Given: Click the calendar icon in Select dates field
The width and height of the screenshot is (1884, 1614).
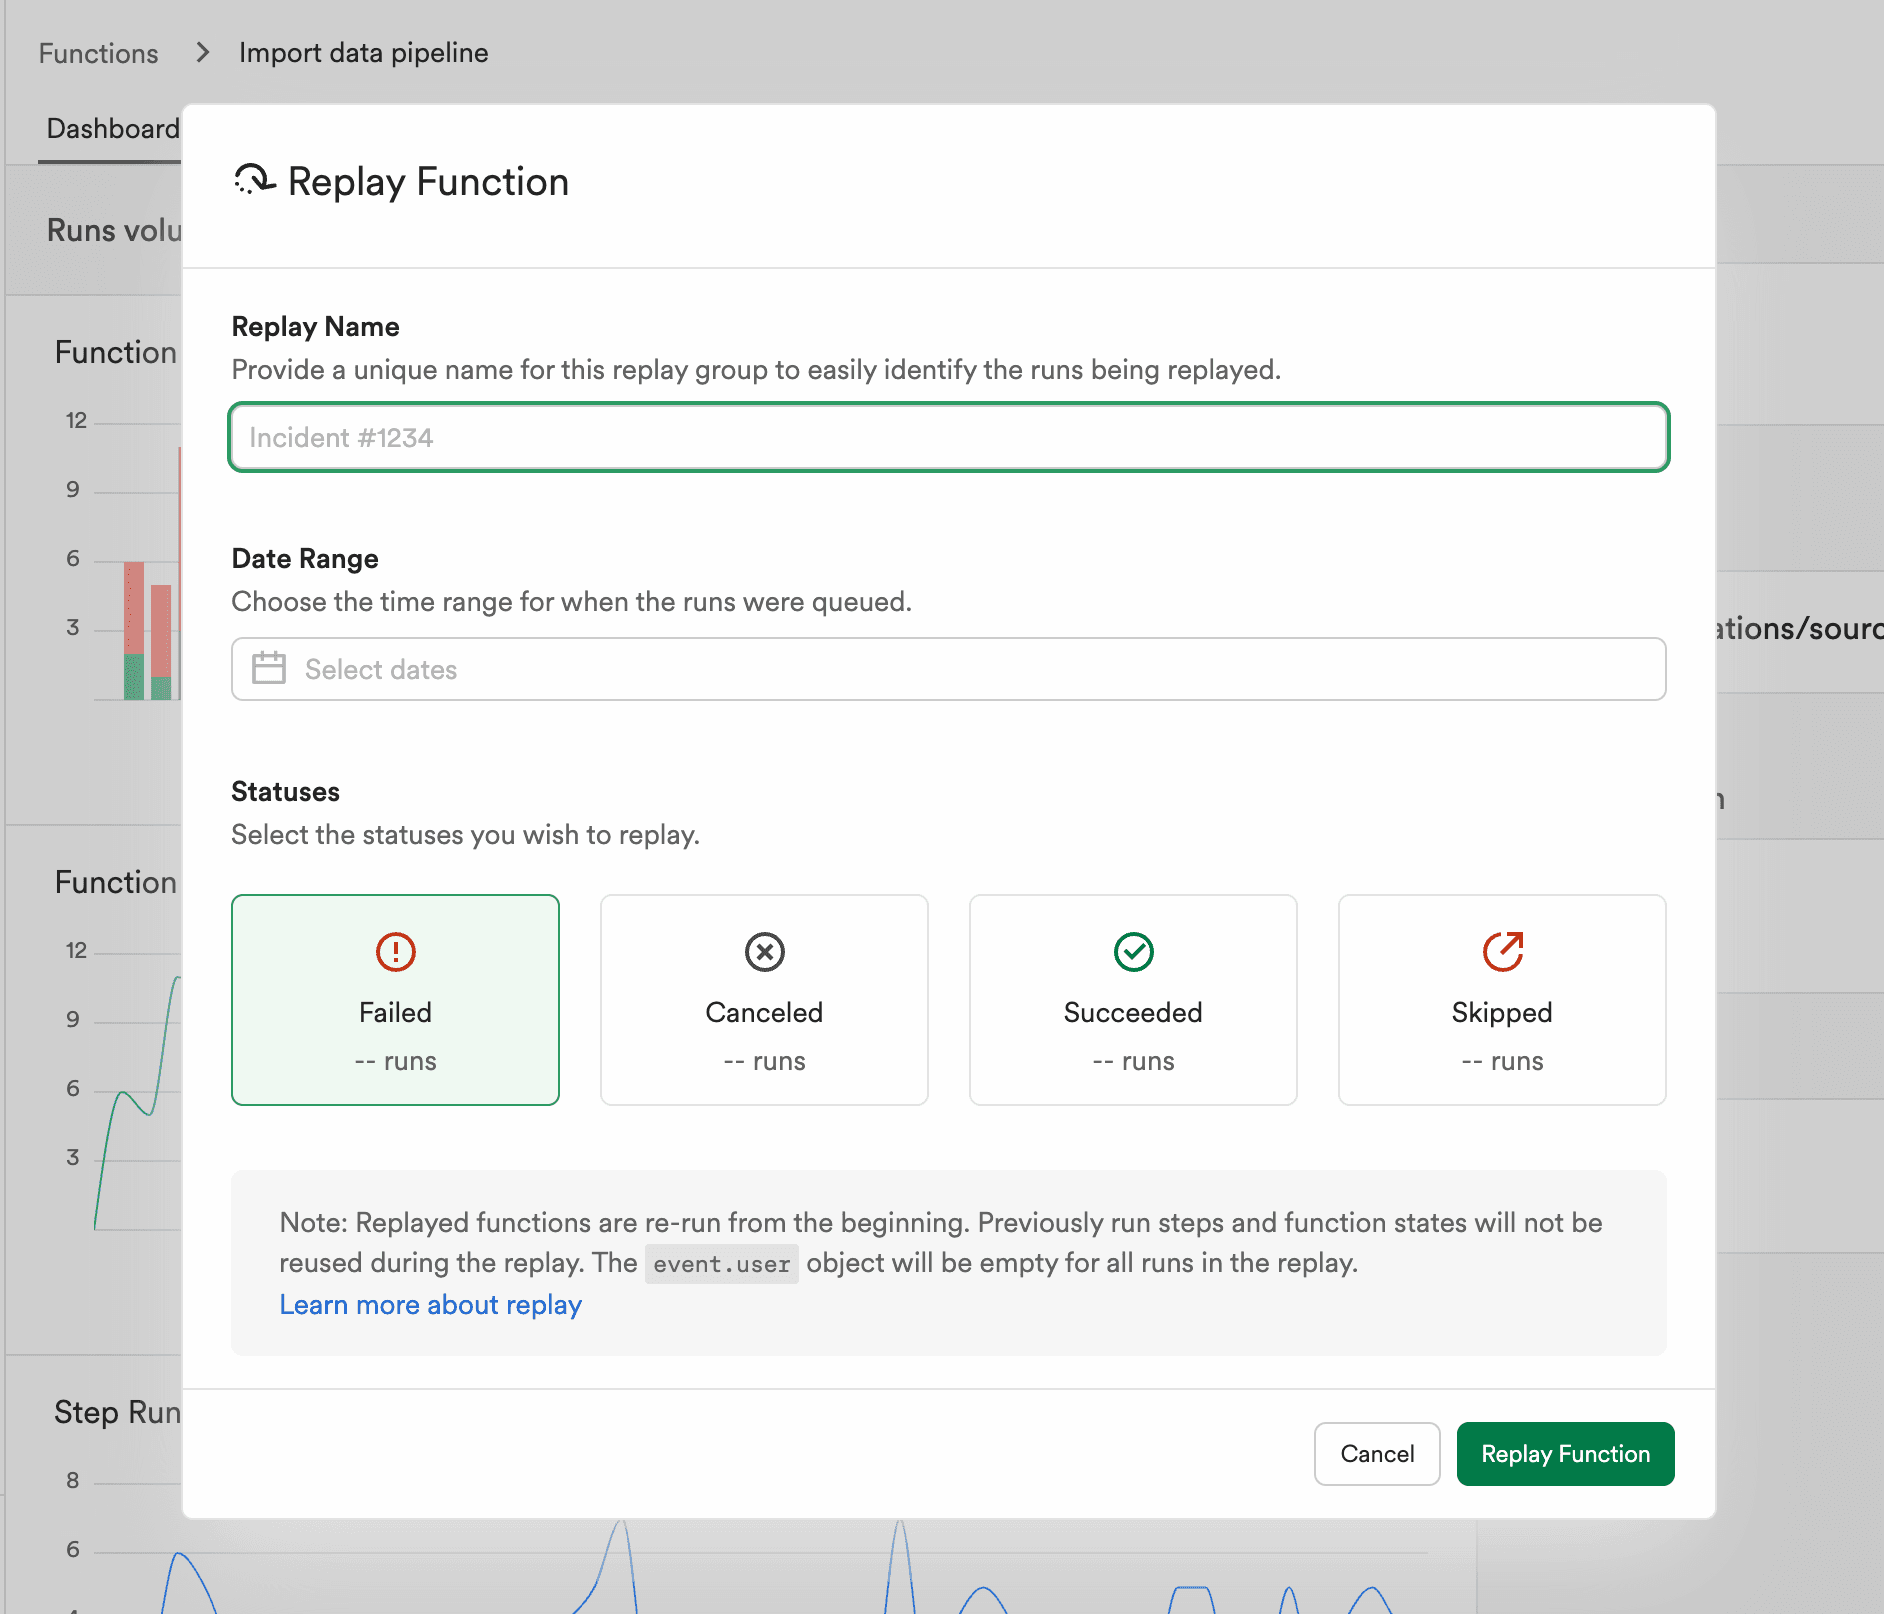Looking at the screenshot, I should coord(270,668).
